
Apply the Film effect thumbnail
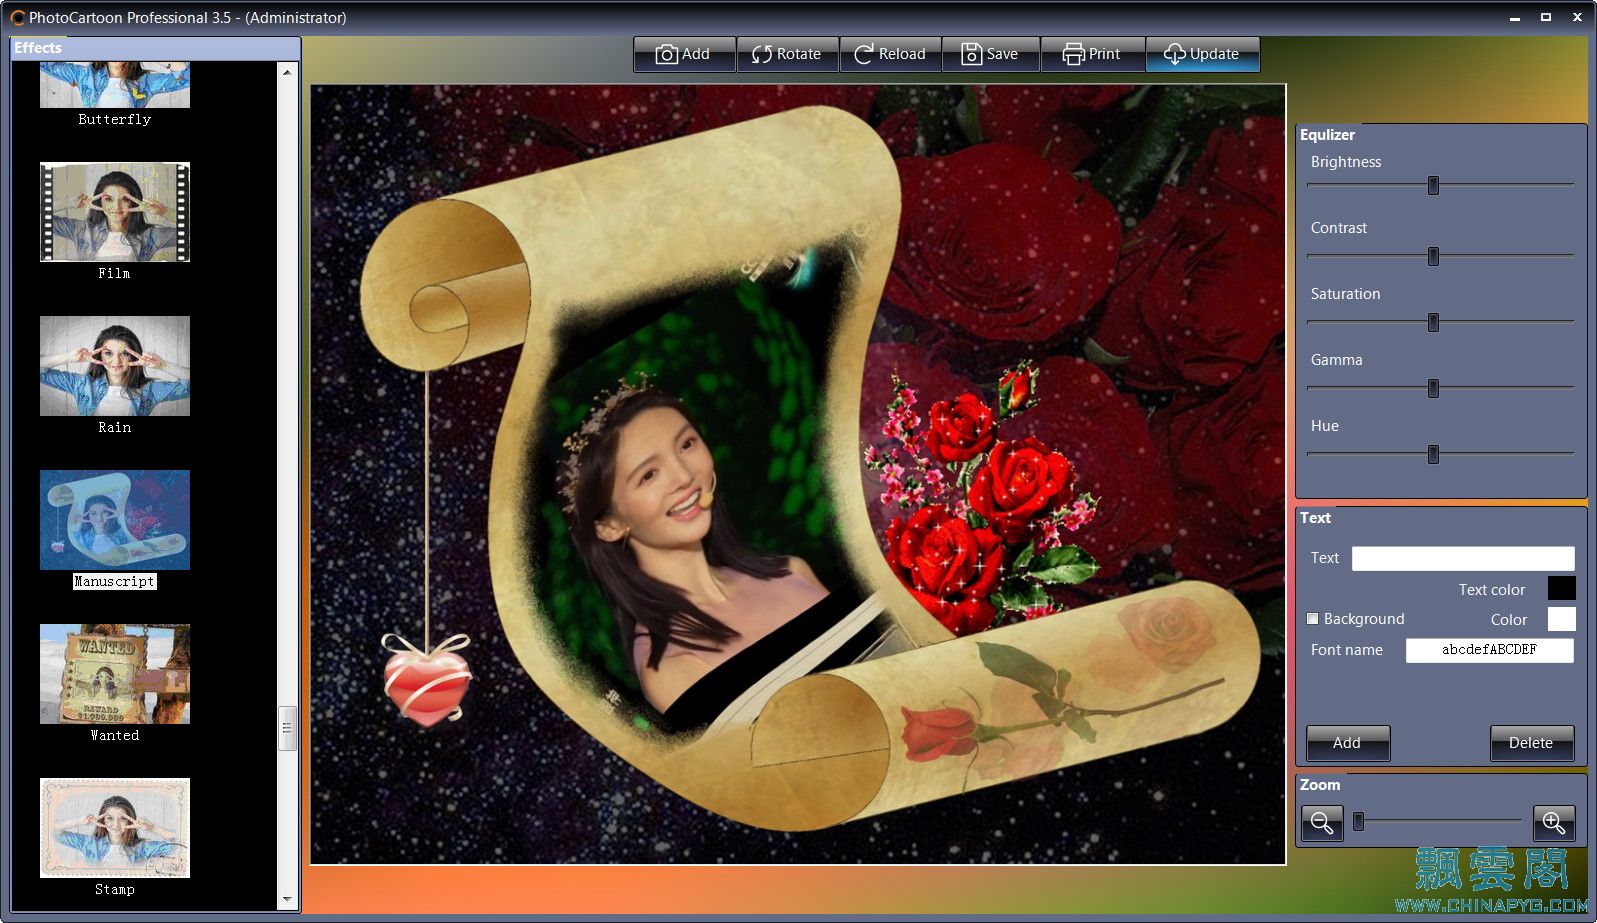coord(115,212)
